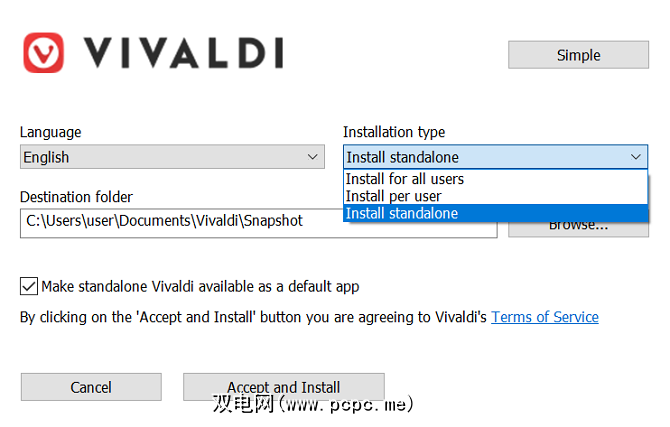Click the 'Language' field label
The width and height of the screenshot is (670, 427).
tap(51, 132)
